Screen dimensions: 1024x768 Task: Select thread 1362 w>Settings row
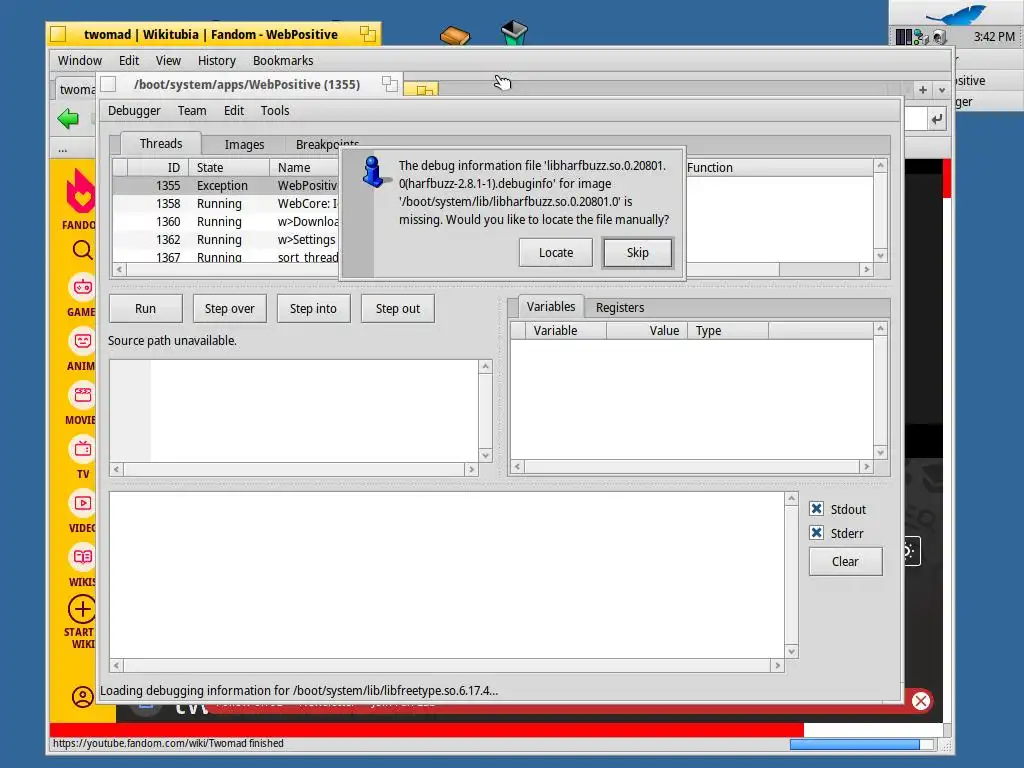[x=226, y=240]
